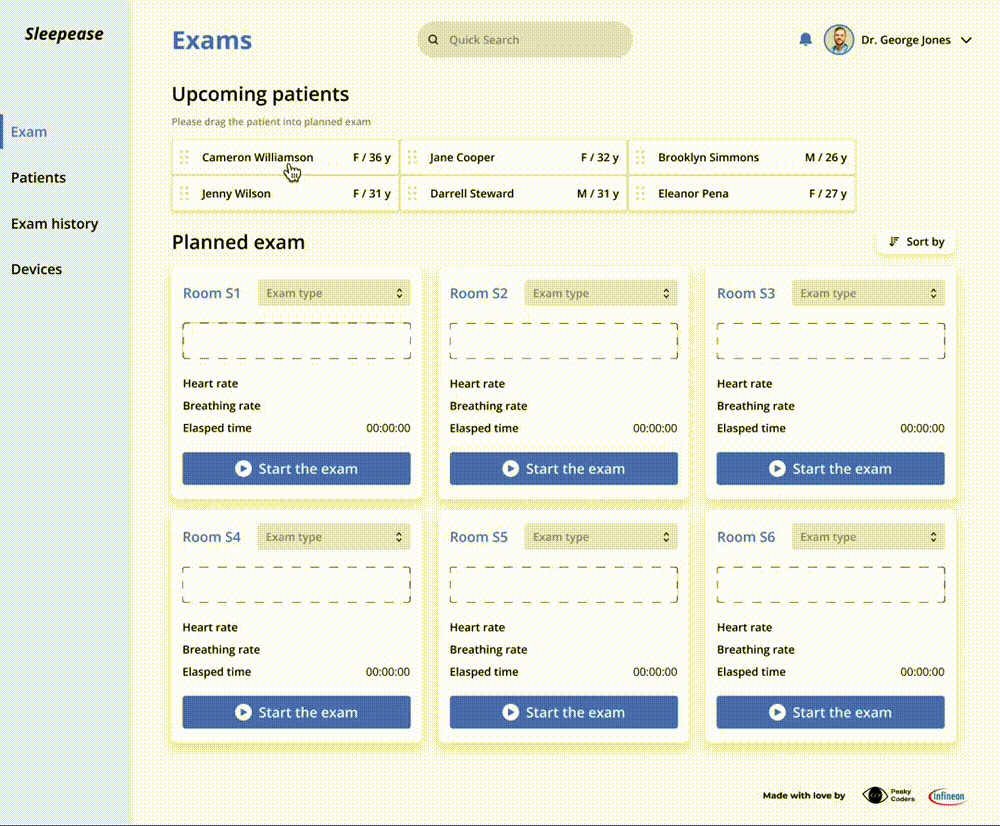Expand the user account menu chevron

[966, 41]
